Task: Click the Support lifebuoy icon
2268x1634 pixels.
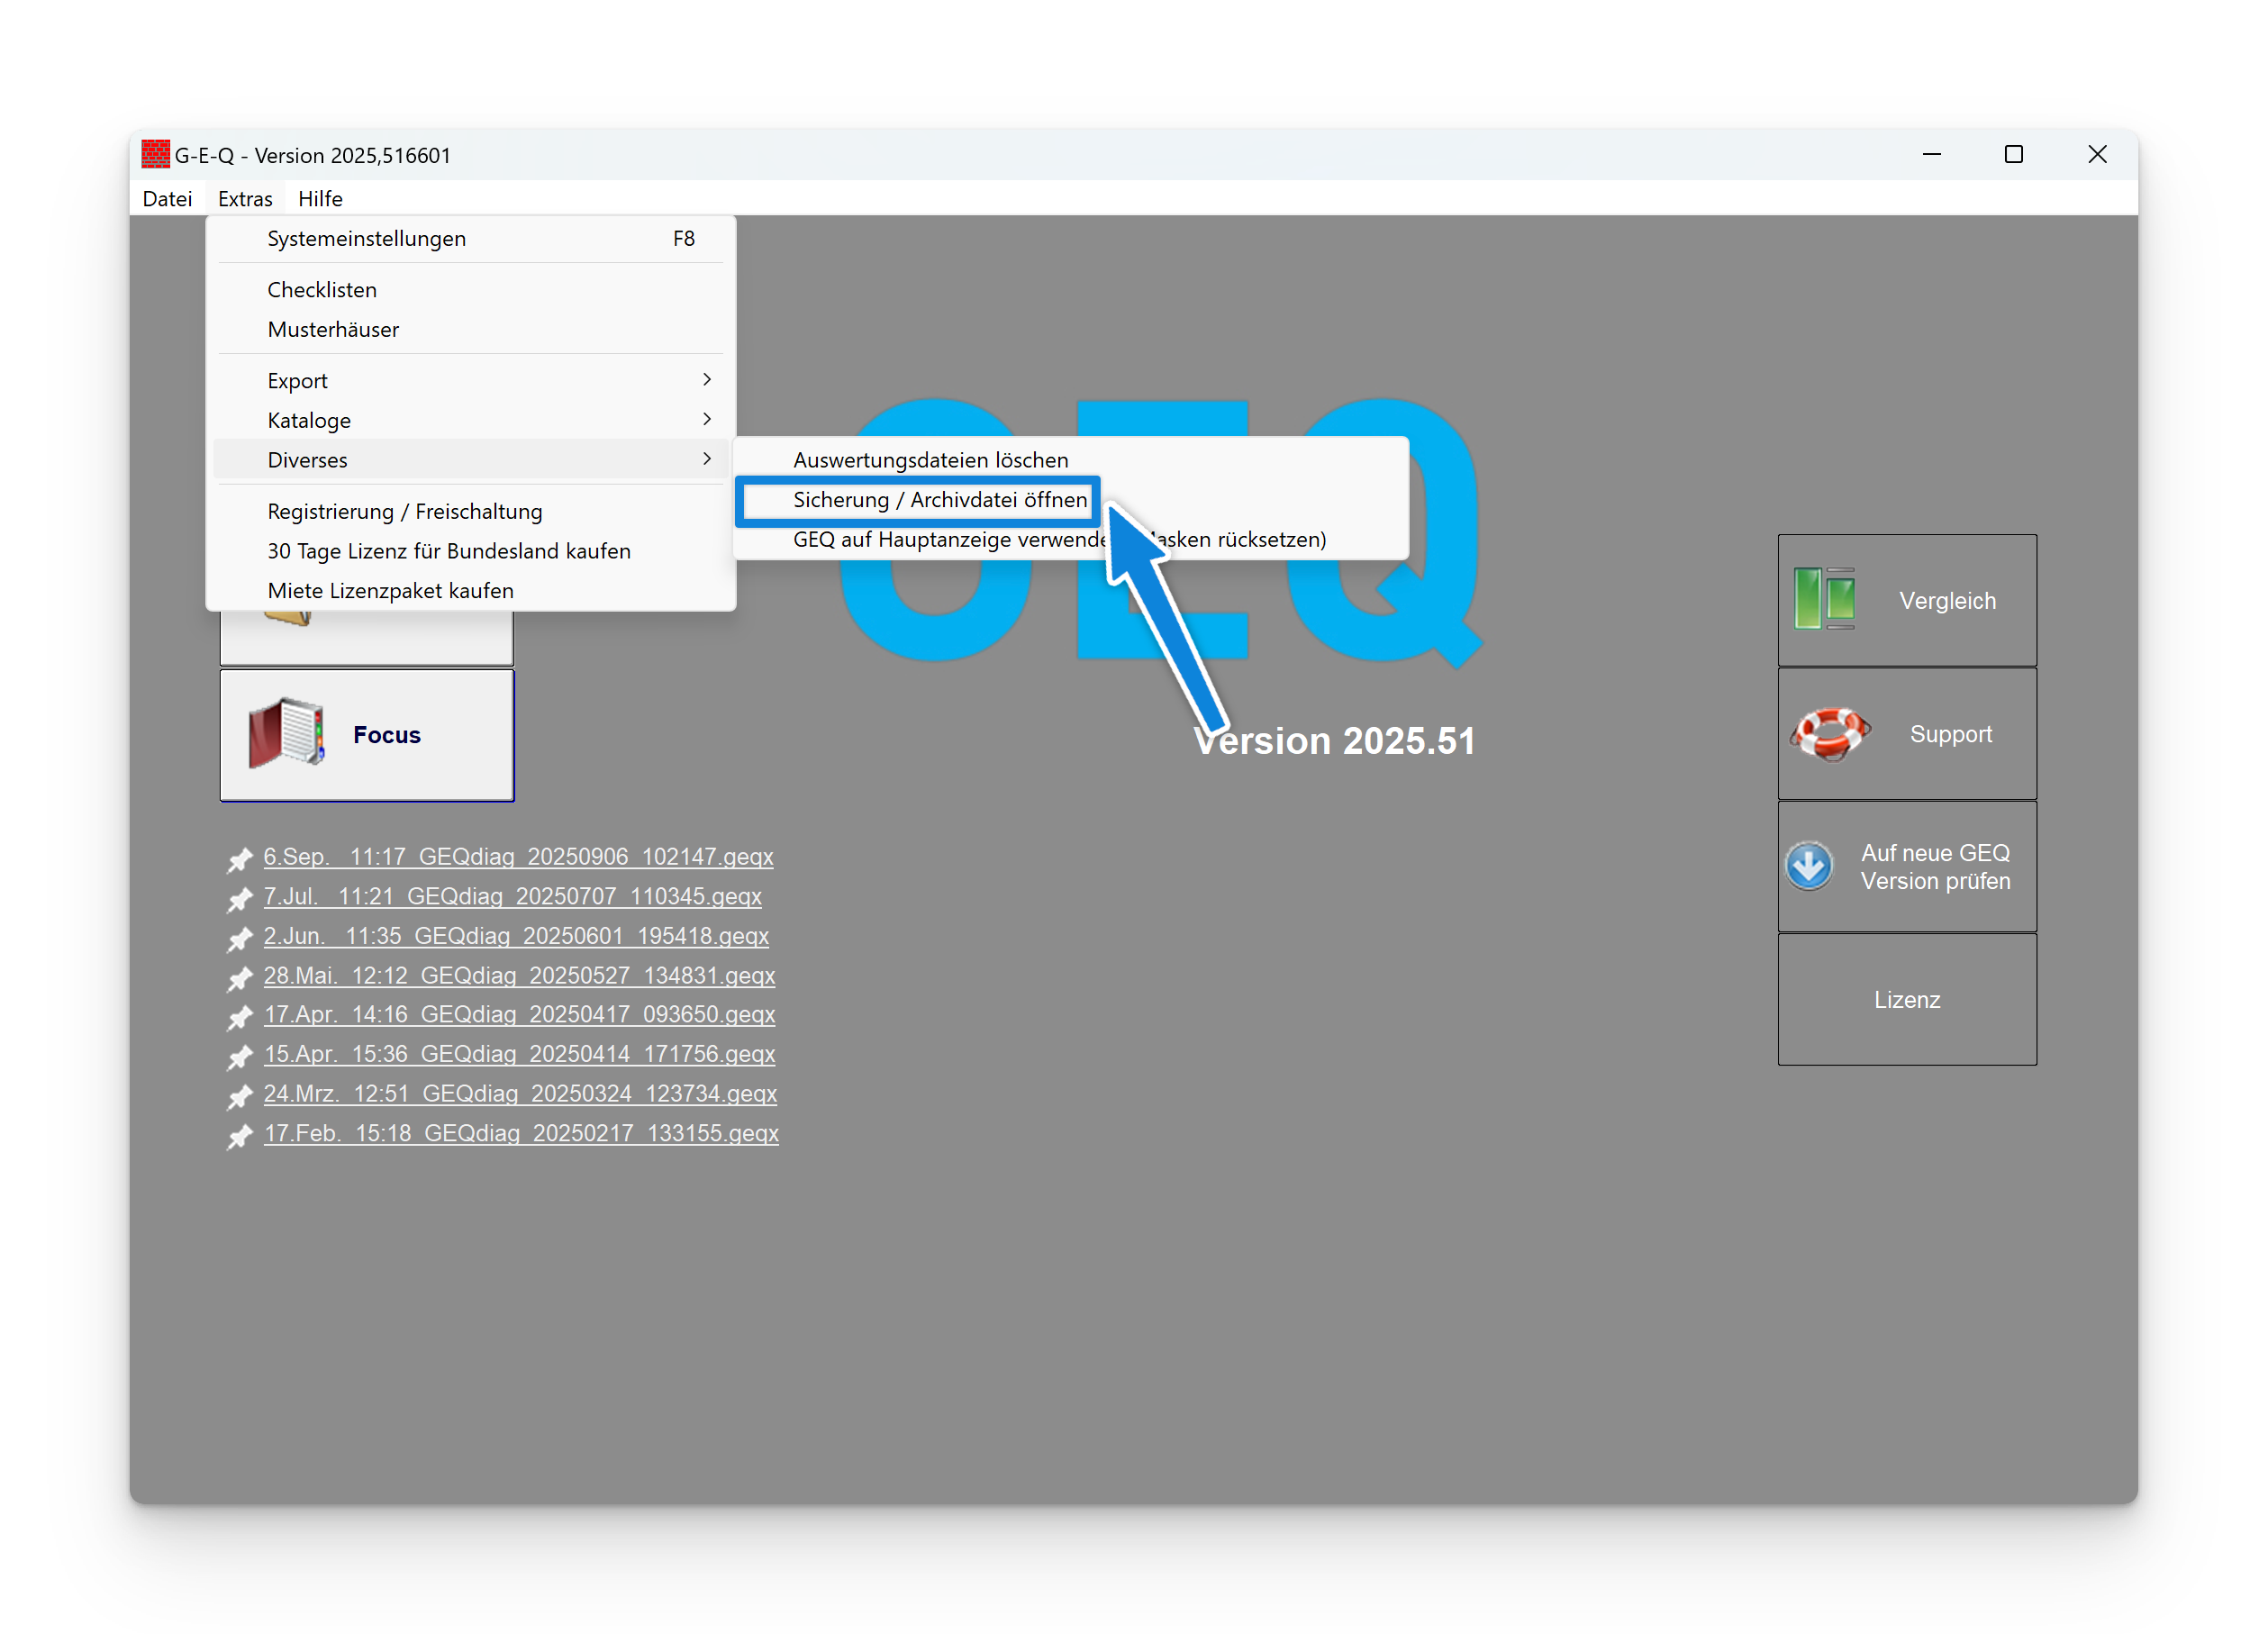Action: (1829, 733)
